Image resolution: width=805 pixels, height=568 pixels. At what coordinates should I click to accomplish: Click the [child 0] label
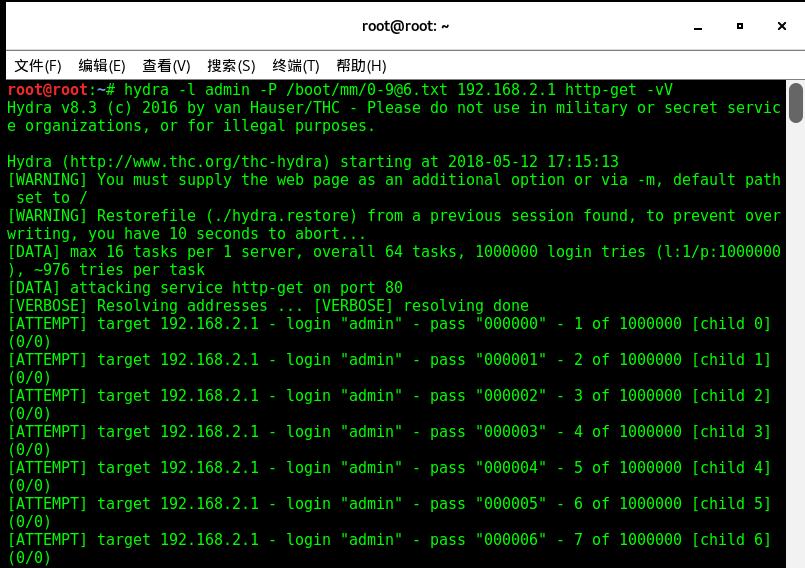tap(731, 324)
